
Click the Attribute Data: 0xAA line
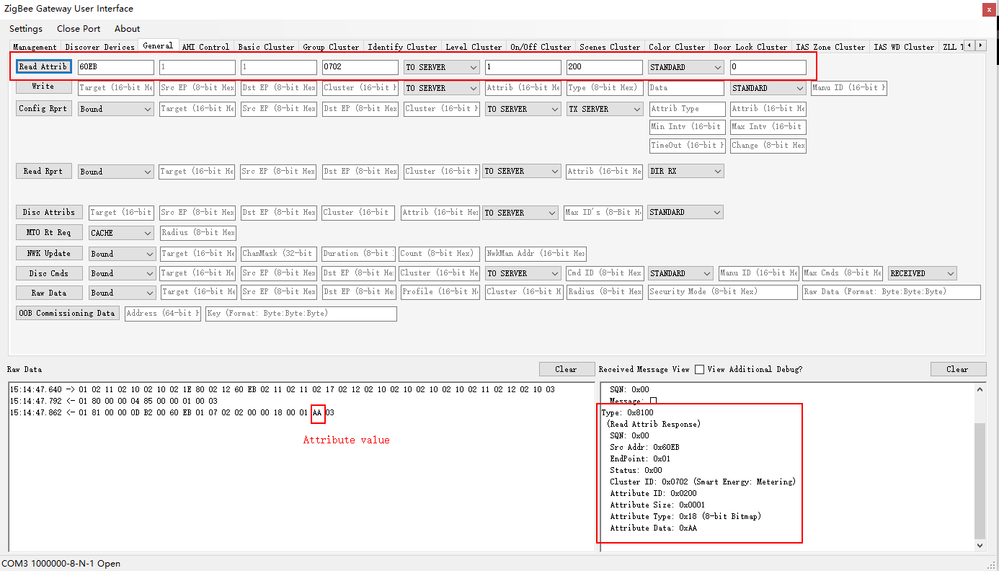[x=653, y=528]
